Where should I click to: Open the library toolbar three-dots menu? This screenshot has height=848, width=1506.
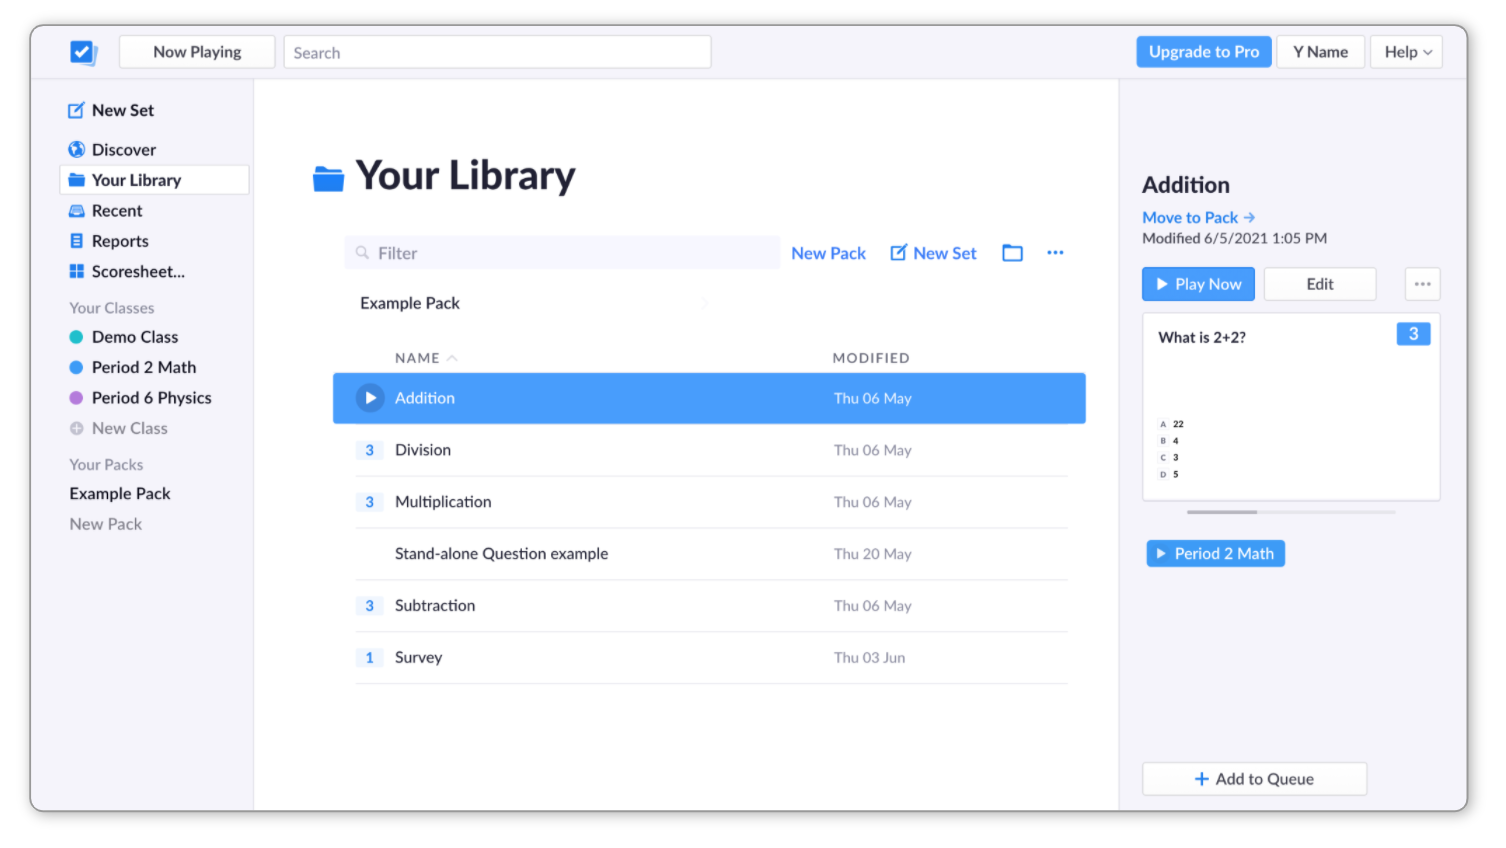(x=1055, y=253)
